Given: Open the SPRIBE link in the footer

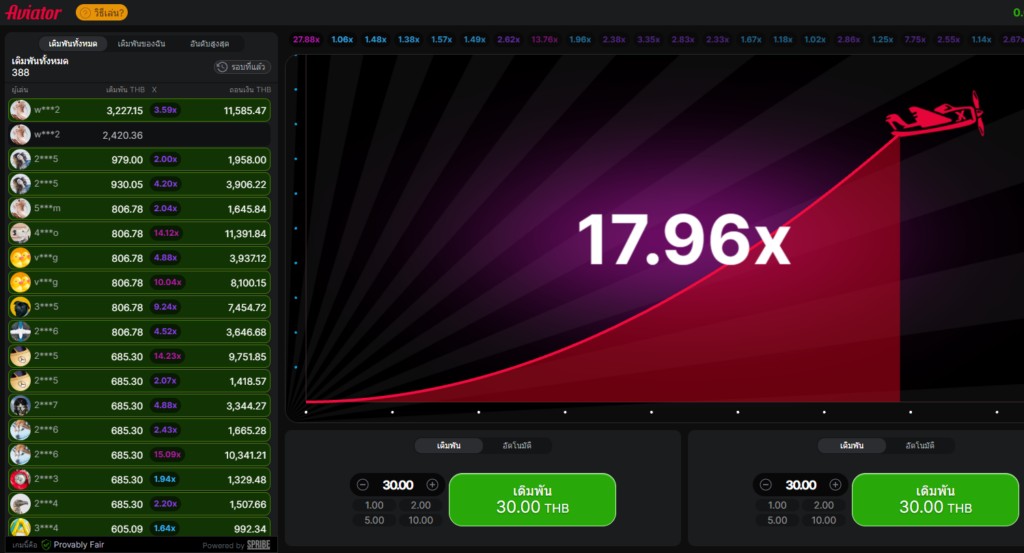Looking at the screenshot, I should (259, 545).
